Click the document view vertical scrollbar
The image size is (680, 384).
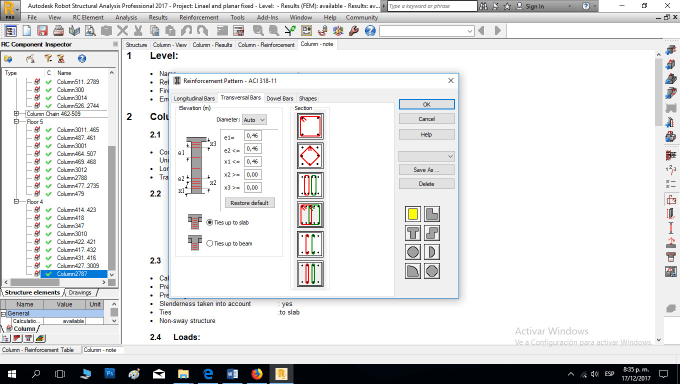[x=659, y=197]
